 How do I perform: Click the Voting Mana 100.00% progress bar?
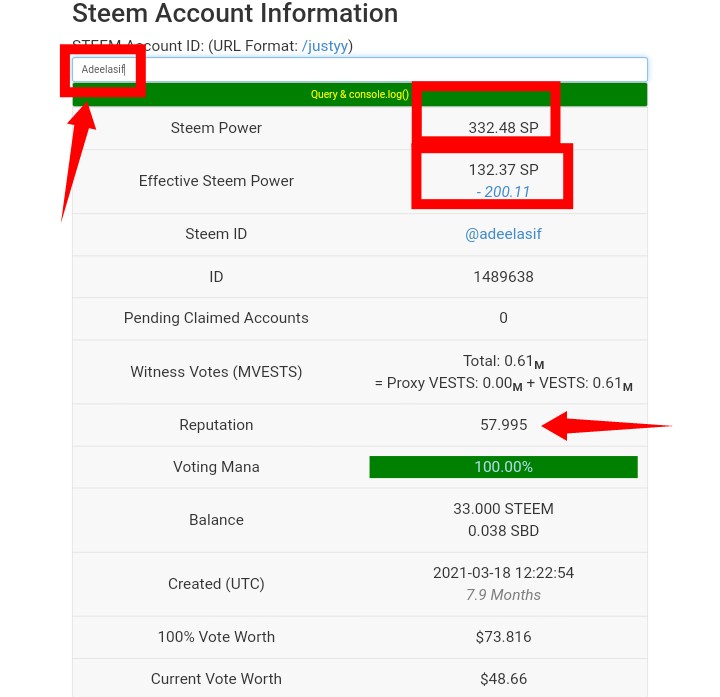503,467
